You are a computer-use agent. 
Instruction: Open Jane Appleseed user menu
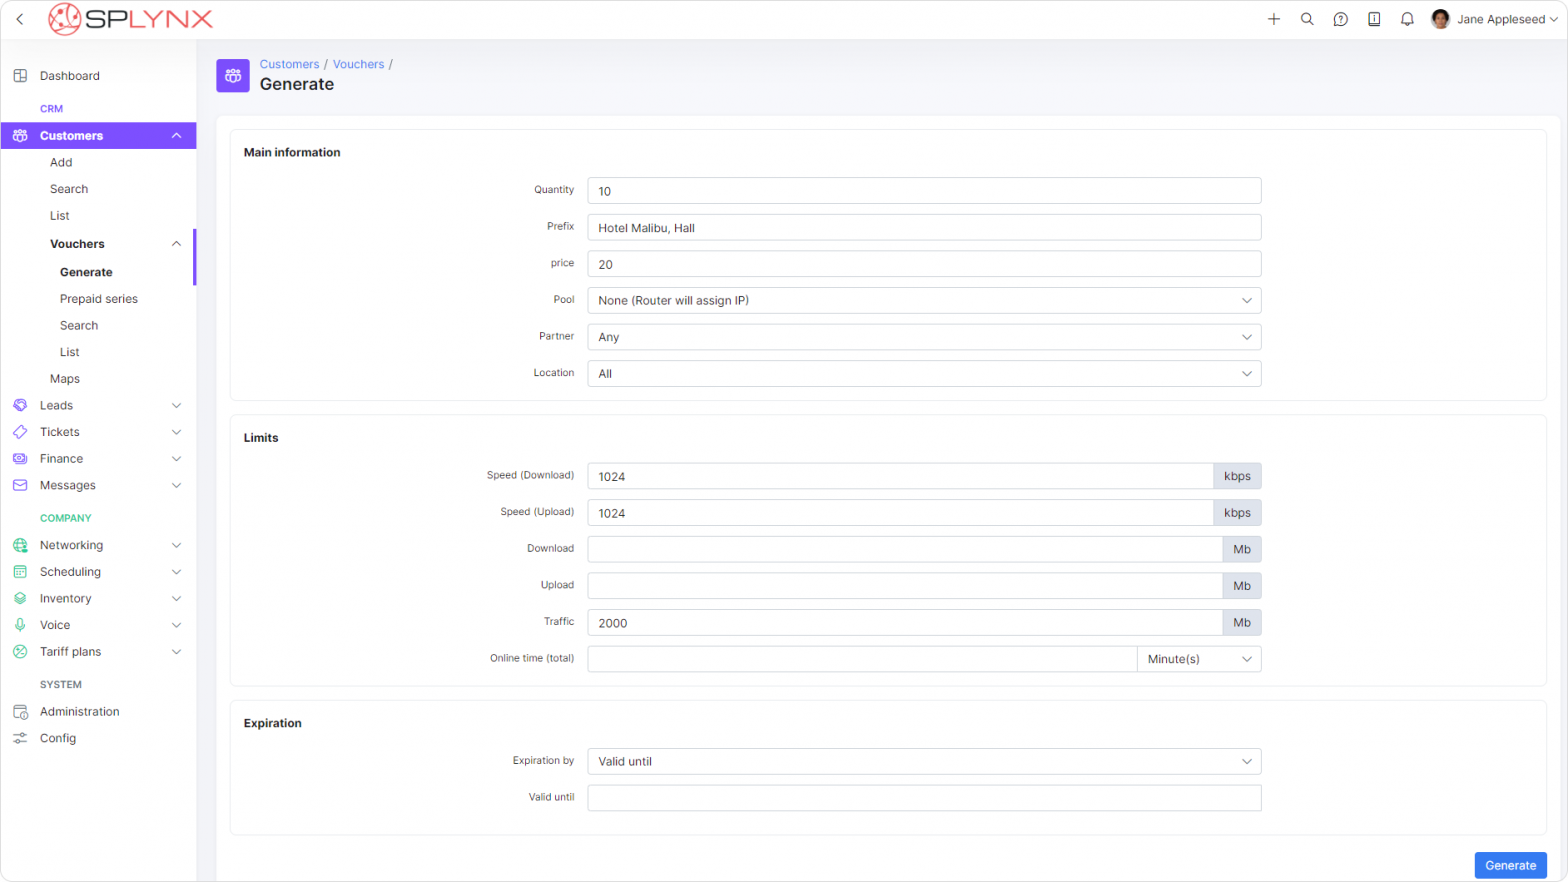[x=1495, y=19]
